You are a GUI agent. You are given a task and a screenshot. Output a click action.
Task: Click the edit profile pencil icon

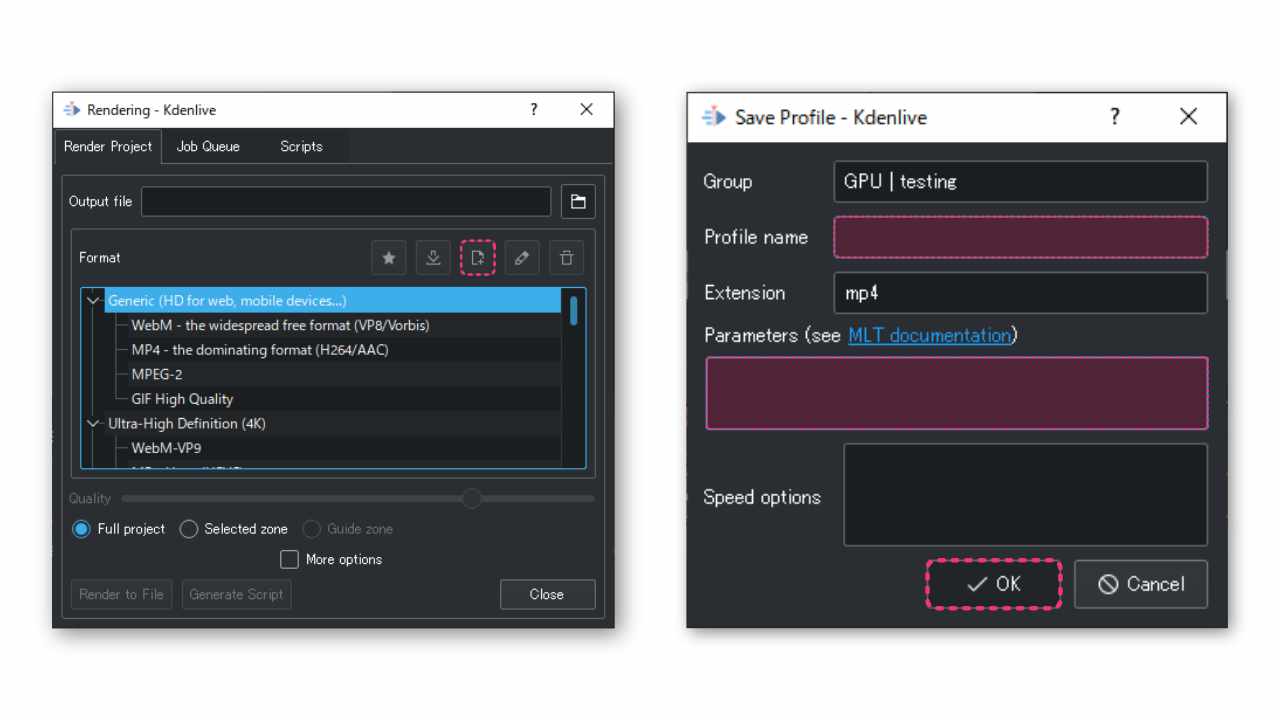521,258
